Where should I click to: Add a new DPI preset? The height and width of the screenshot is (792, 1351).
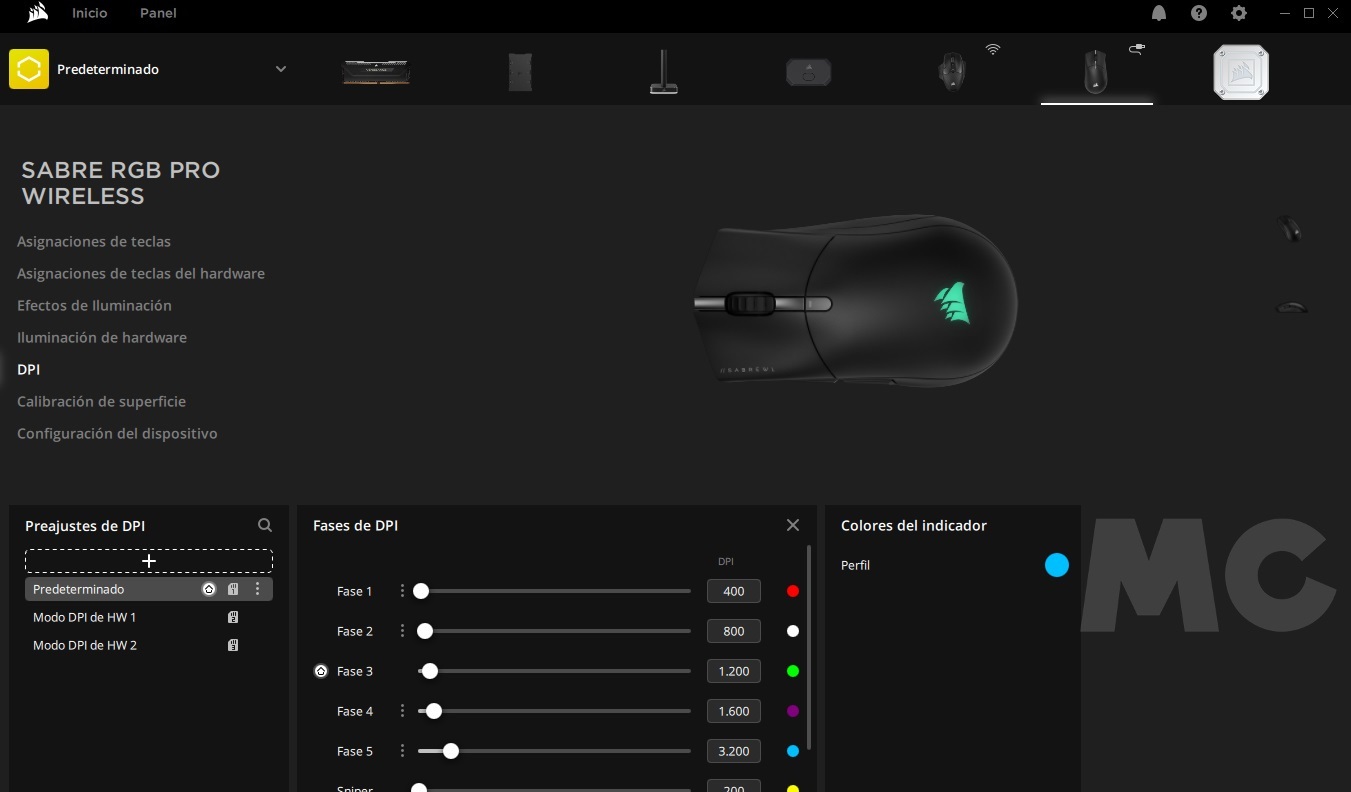149,561
